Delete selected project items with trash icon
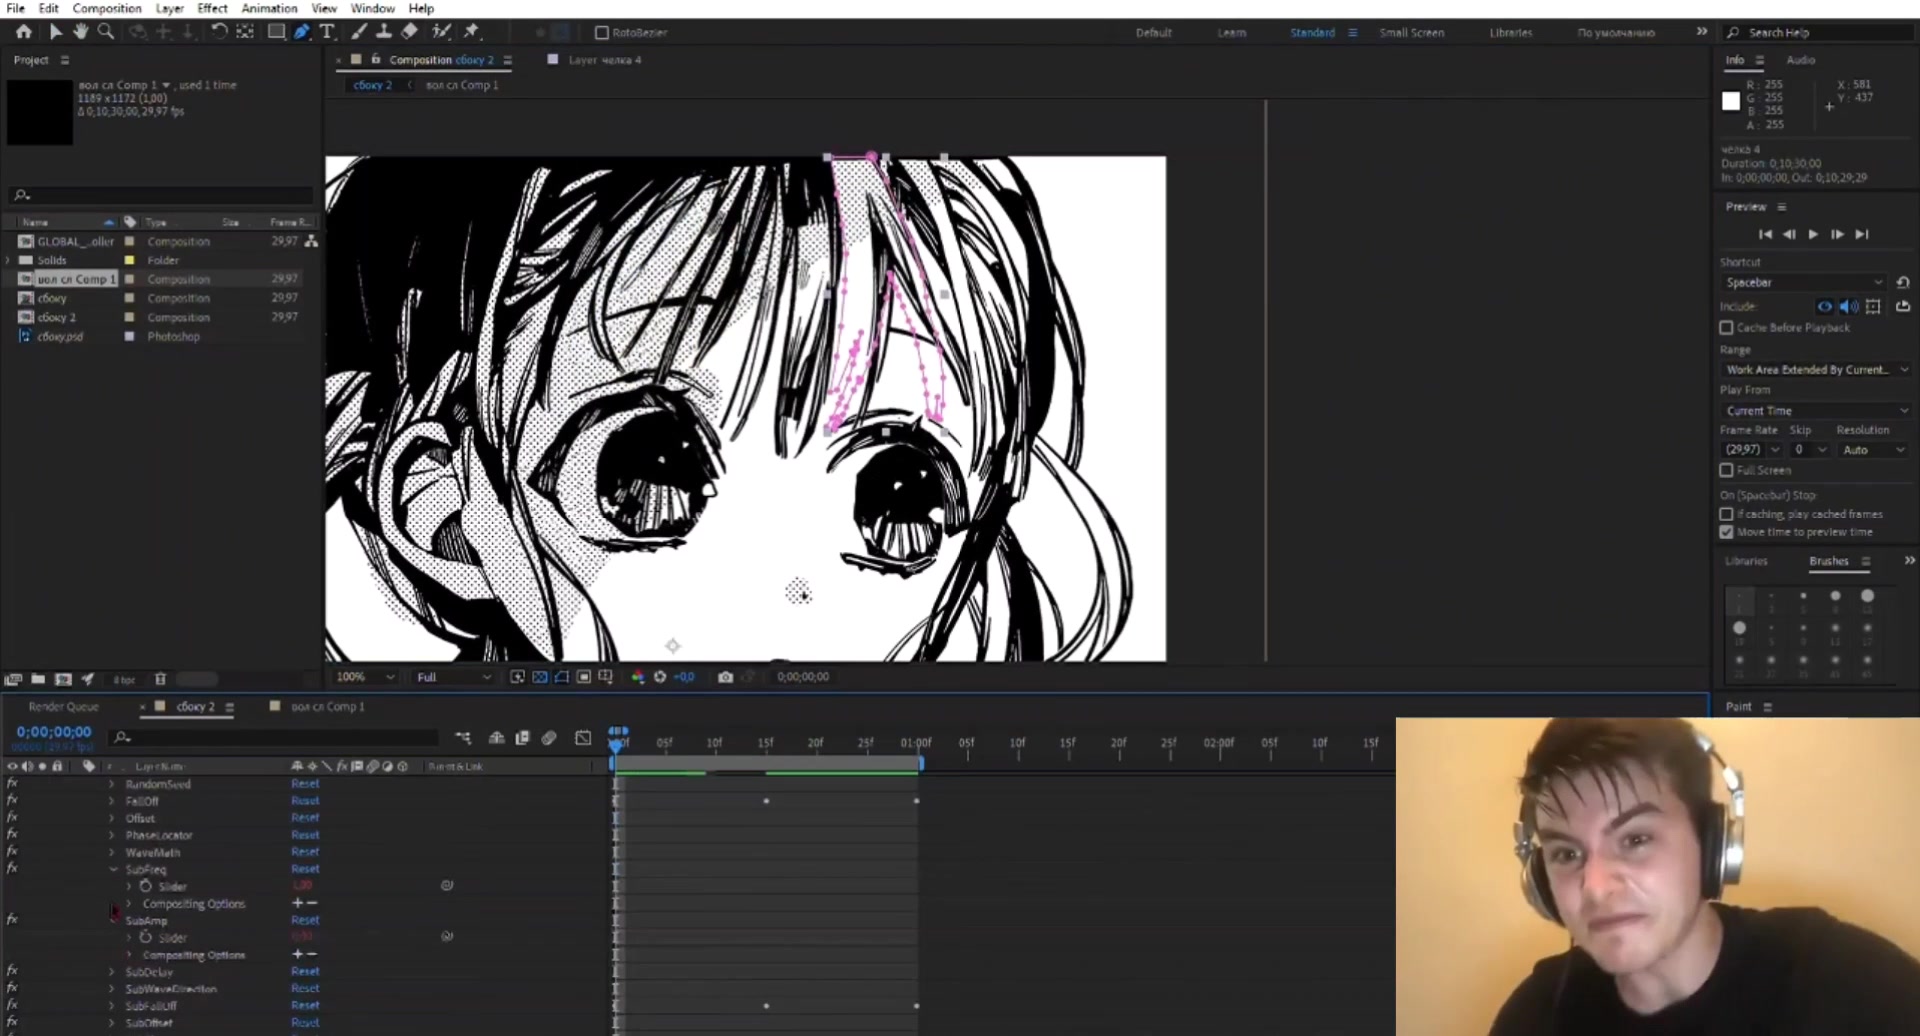Viewport: 1920px width, 1036px height. [x=160, y=680]
